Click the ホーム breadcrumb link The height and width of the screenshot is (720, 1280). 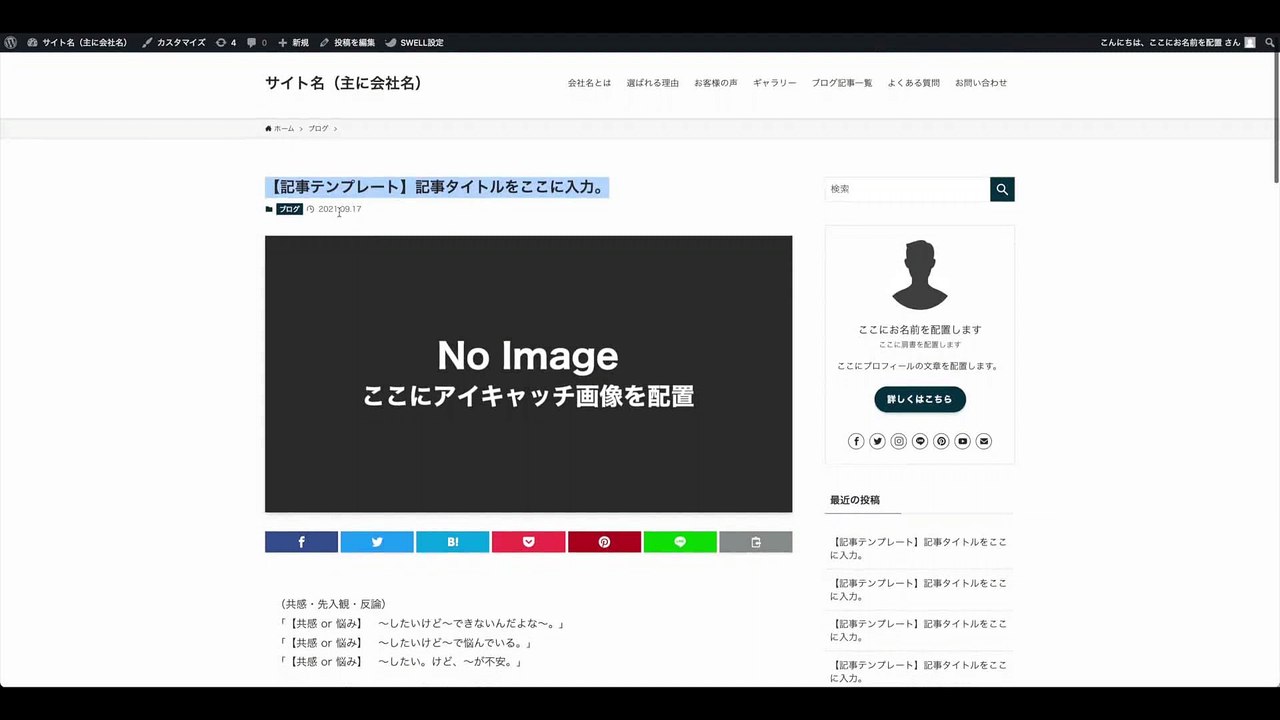pos(280,129)
